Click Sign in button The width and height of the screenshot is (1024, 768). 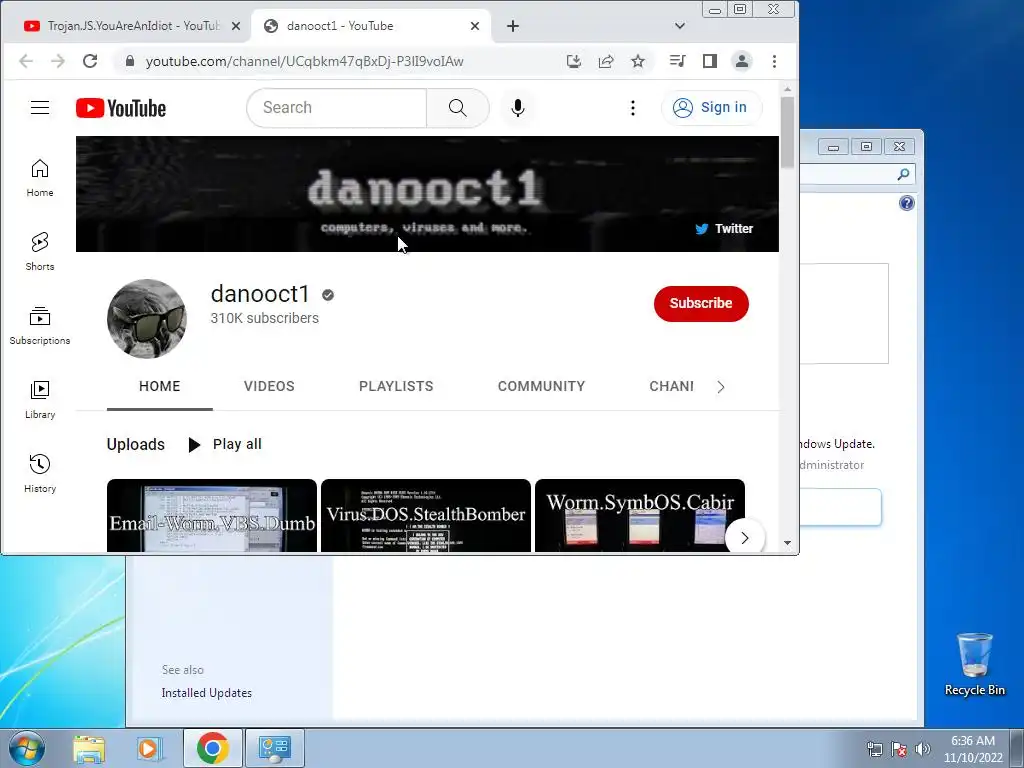point(711,108)
